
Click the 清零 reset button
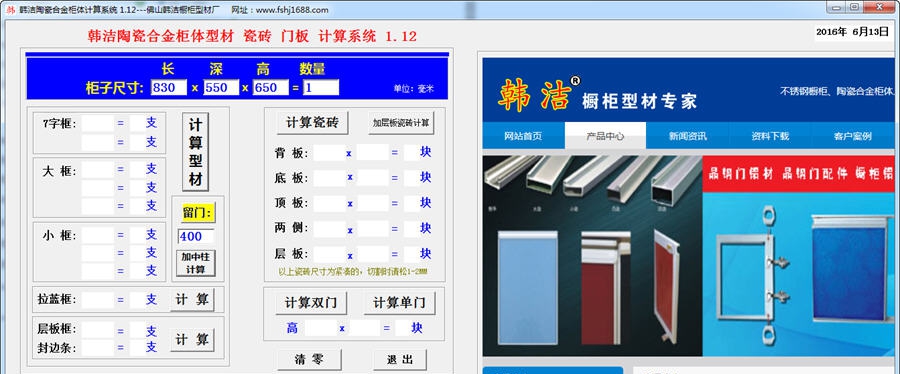309,359
